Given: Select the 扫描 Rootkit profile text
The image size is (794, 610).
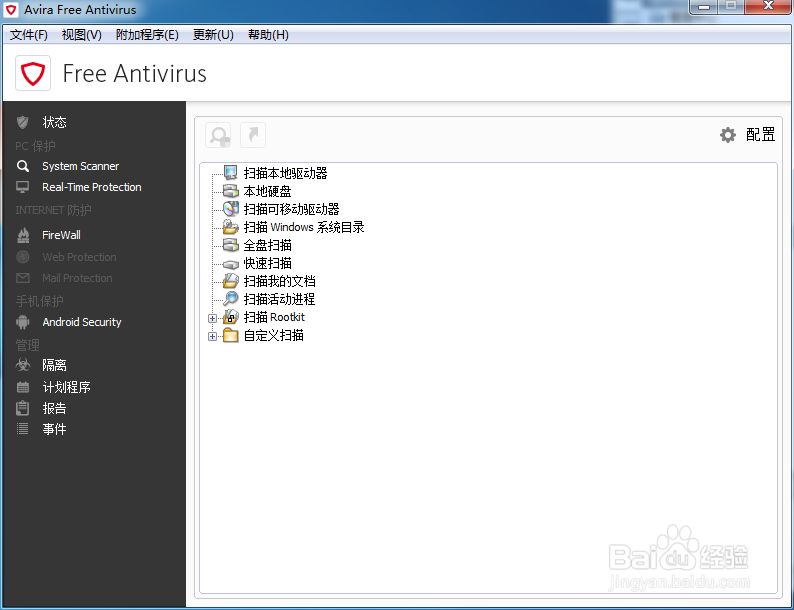Looking at the screenshot, I should (x=274, y=317).
